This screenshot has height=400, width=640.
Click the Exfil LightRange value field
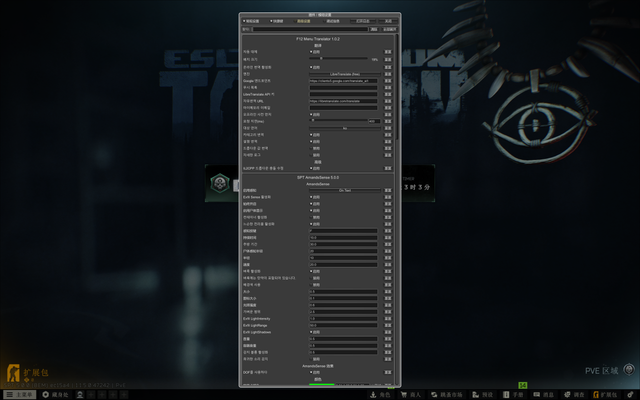pyautogui.click(x=343, y=325)
